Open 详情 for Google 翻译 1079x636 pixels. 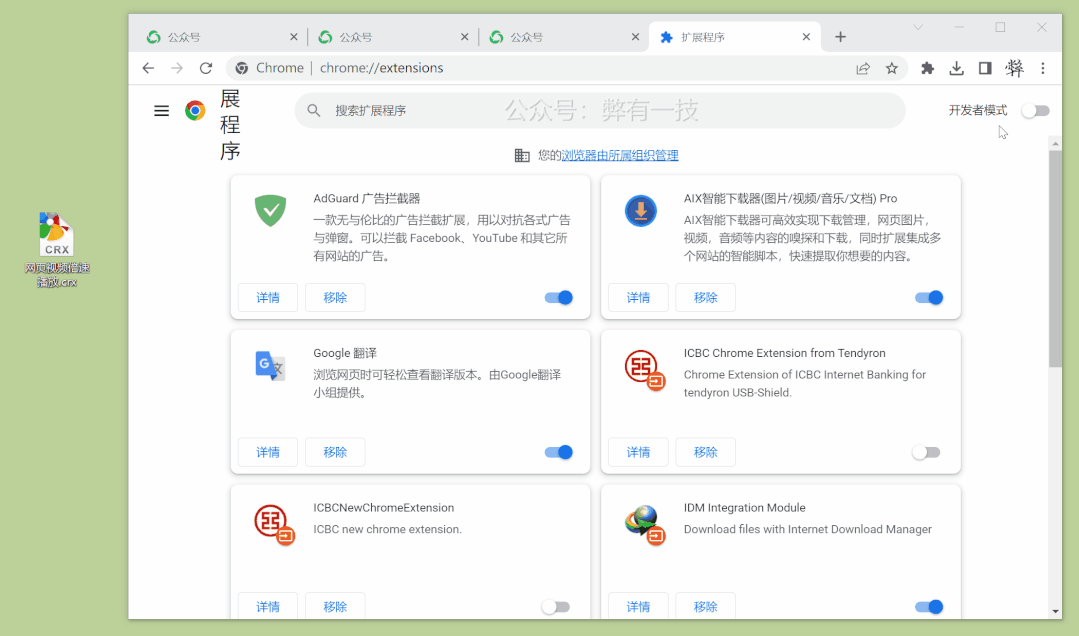click(268, 452)
